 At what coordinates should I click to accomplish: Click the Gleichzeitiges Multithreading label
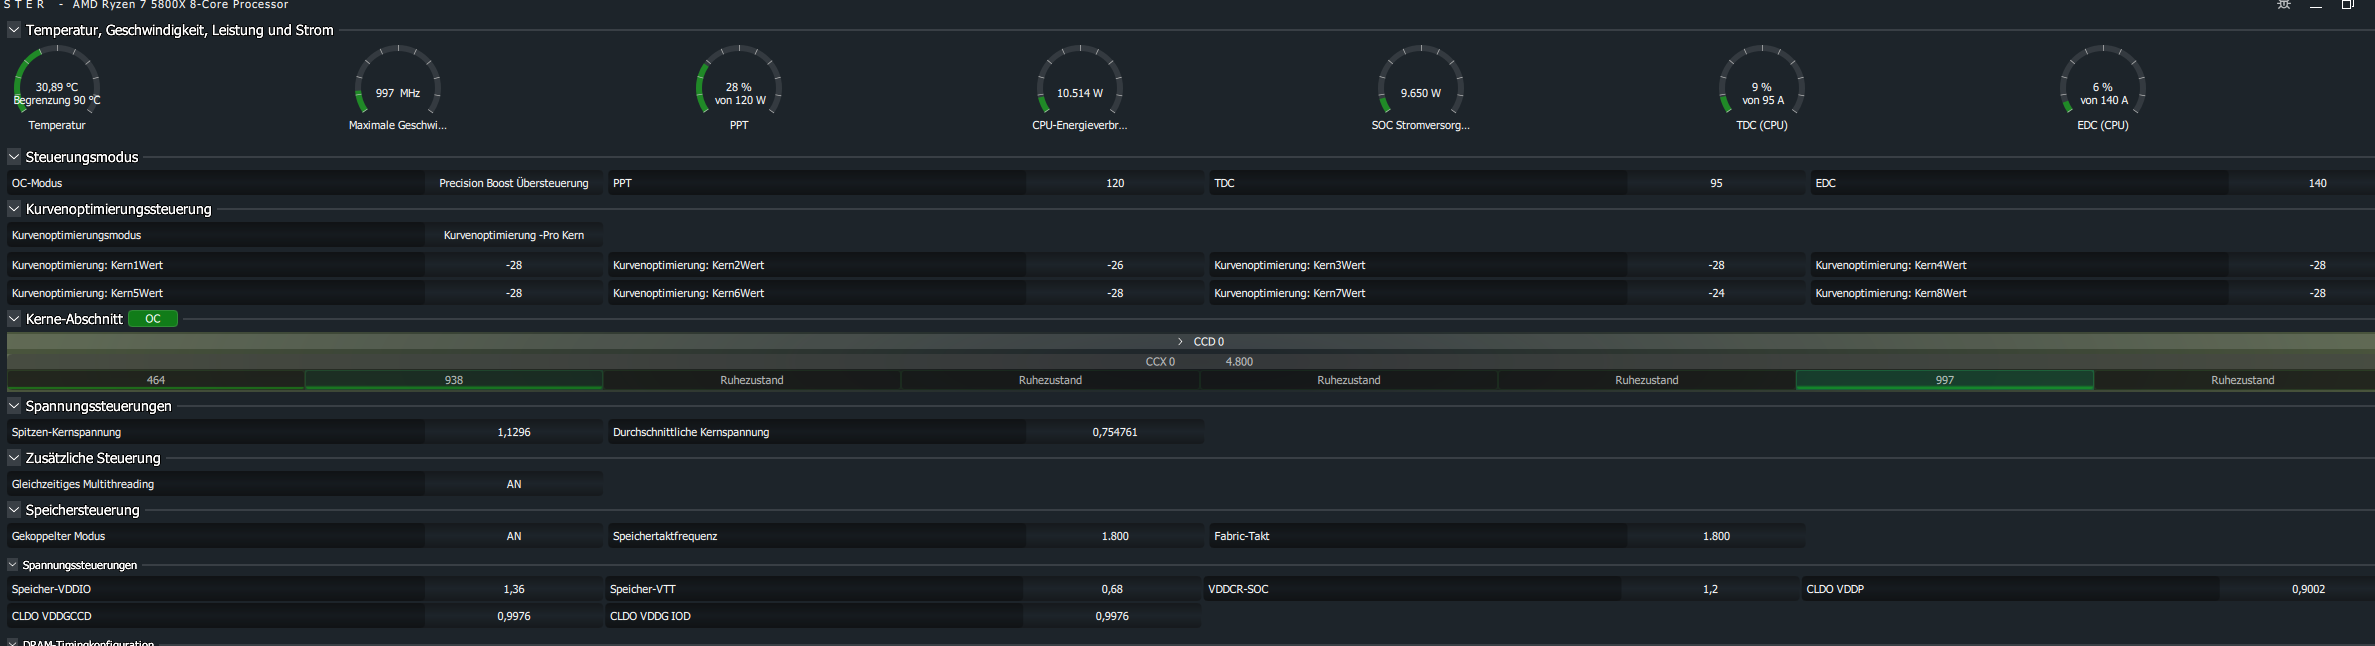[x=83, y=484]
